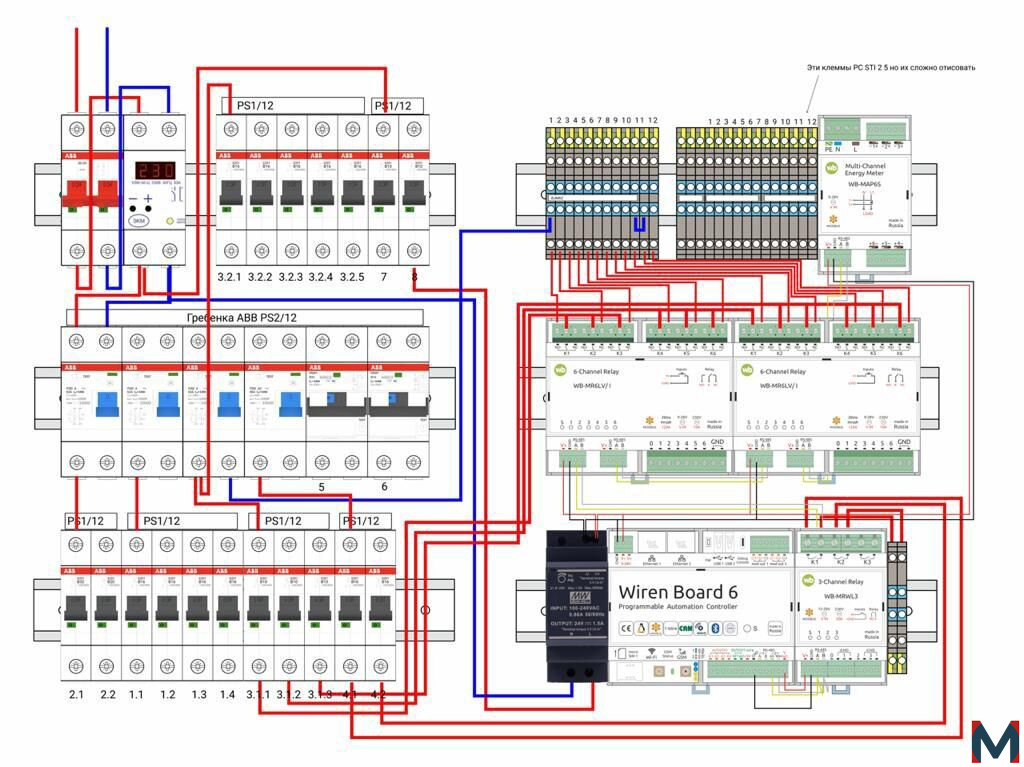
Task: Click the Bluetooth logo on Wiren Board 6
Action: coord(715,628)
